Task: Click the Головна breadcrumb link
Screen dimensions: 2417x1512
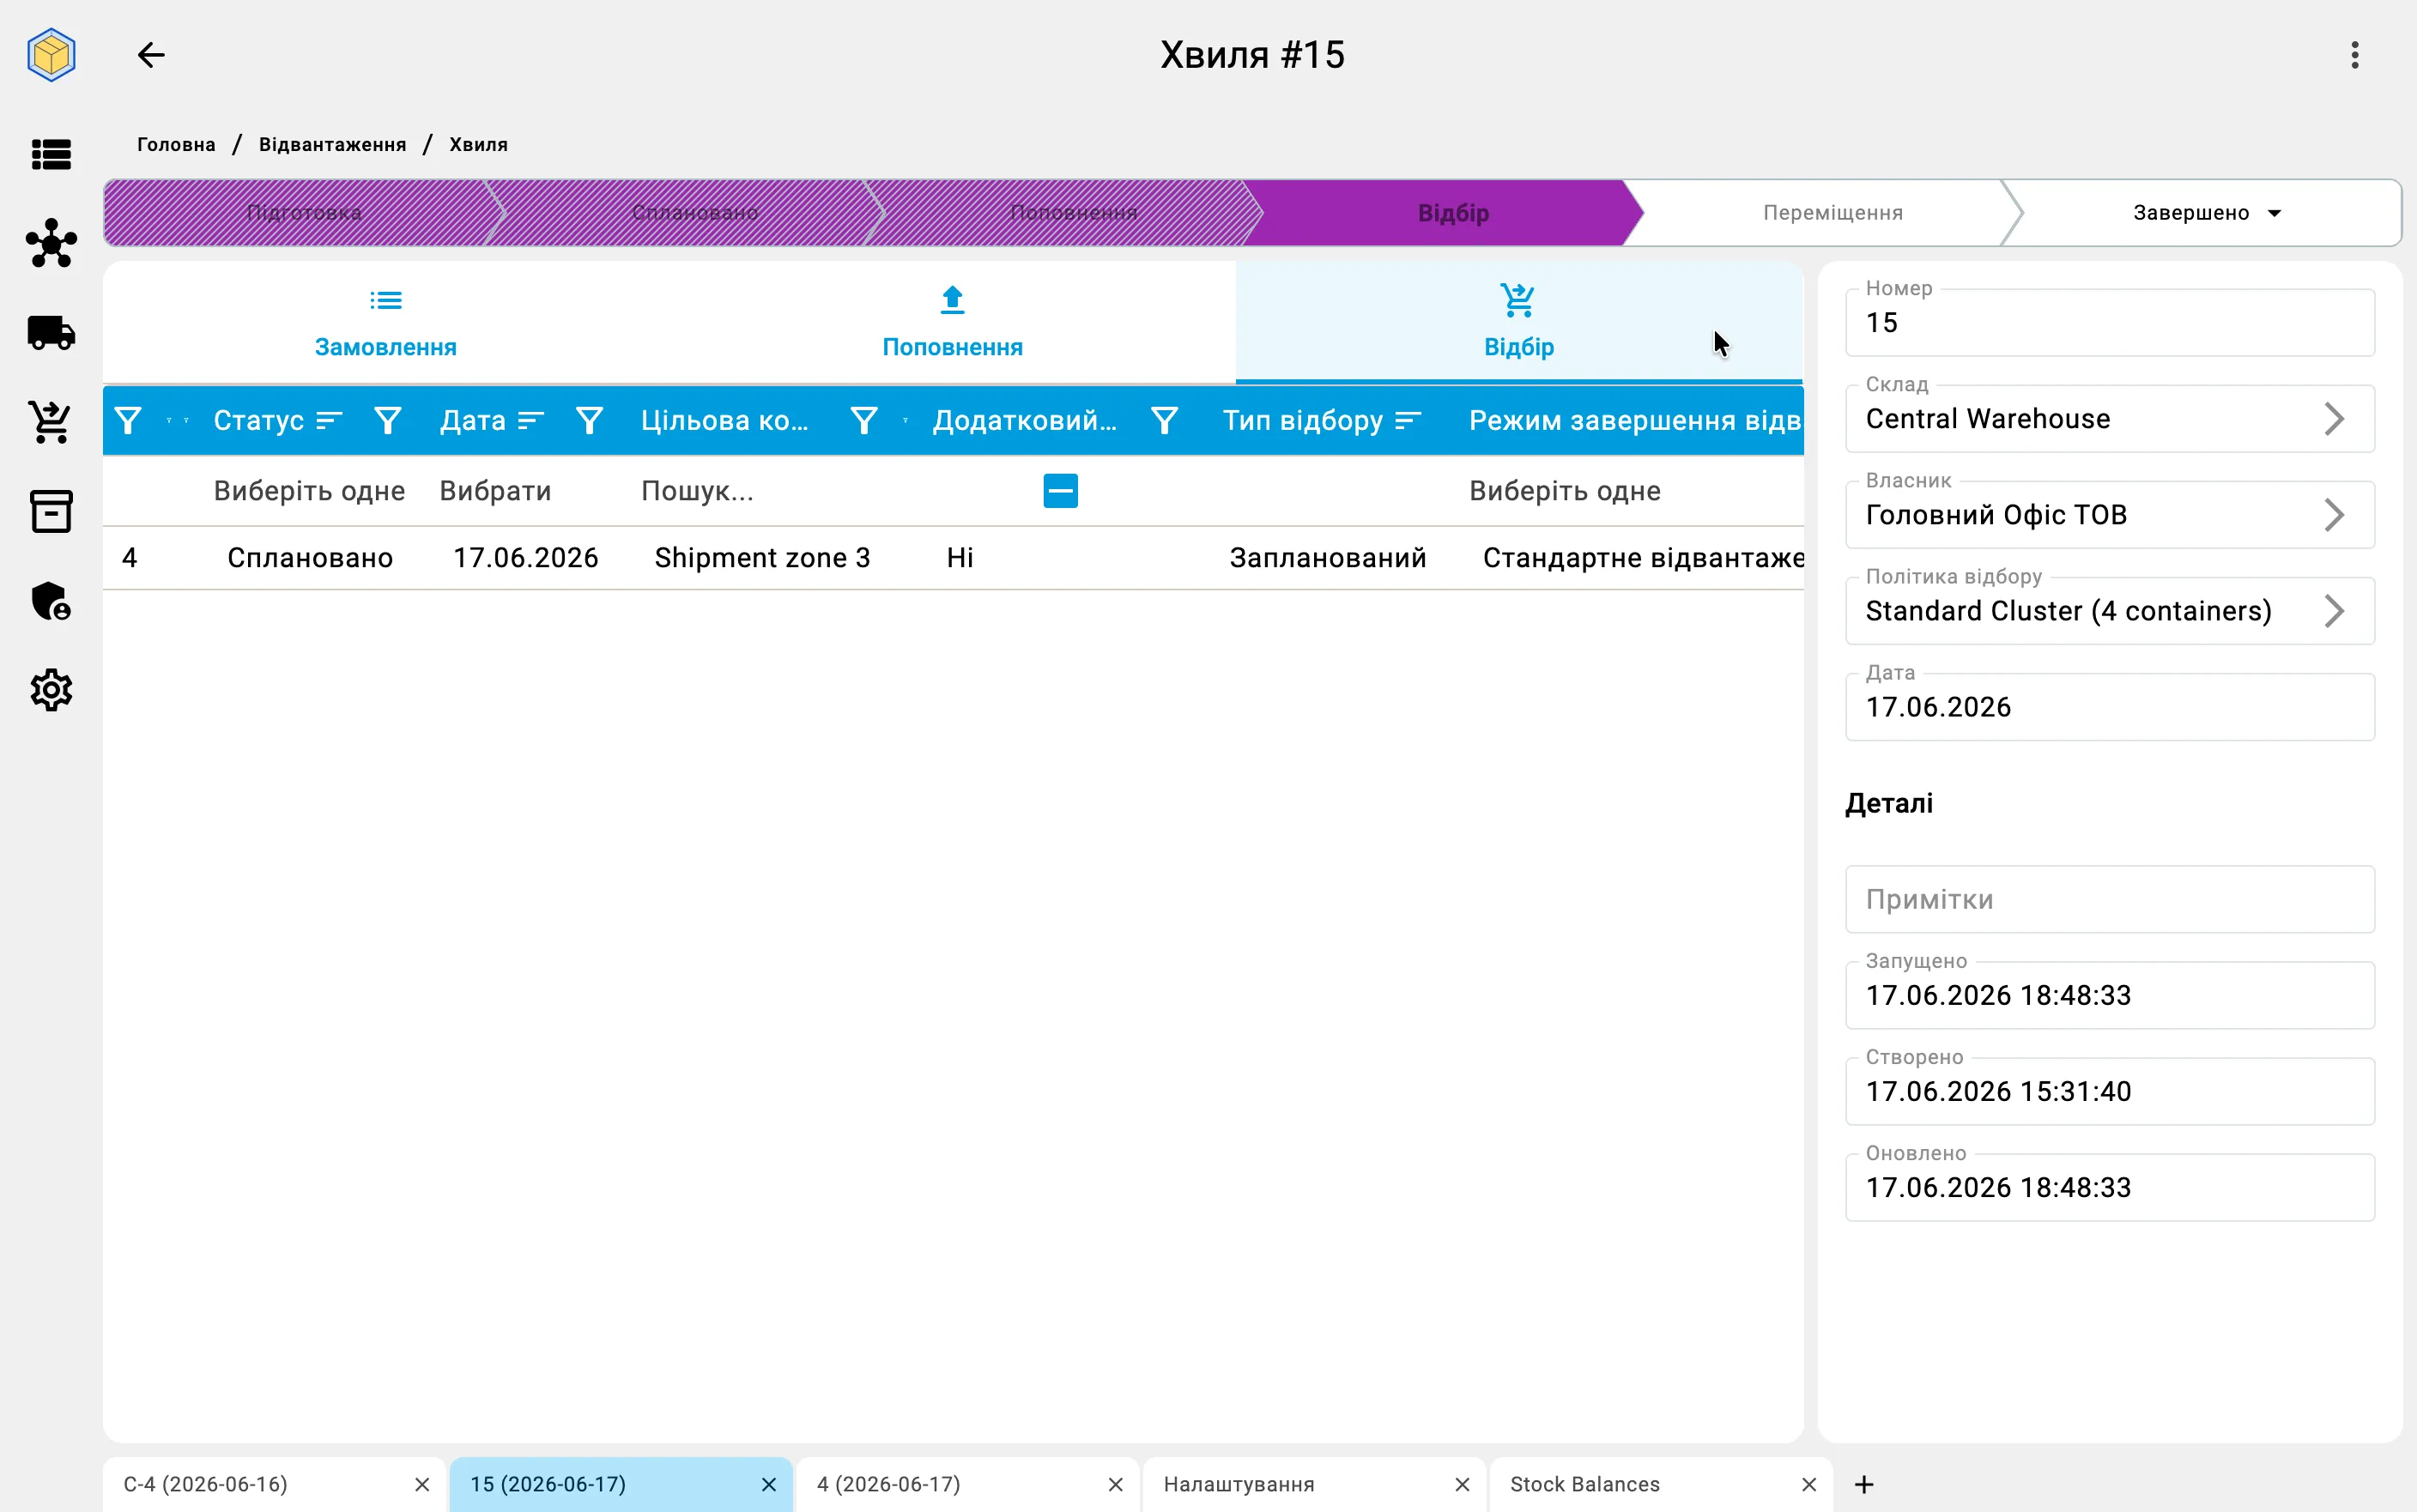Action: click(x=176, y=145)
